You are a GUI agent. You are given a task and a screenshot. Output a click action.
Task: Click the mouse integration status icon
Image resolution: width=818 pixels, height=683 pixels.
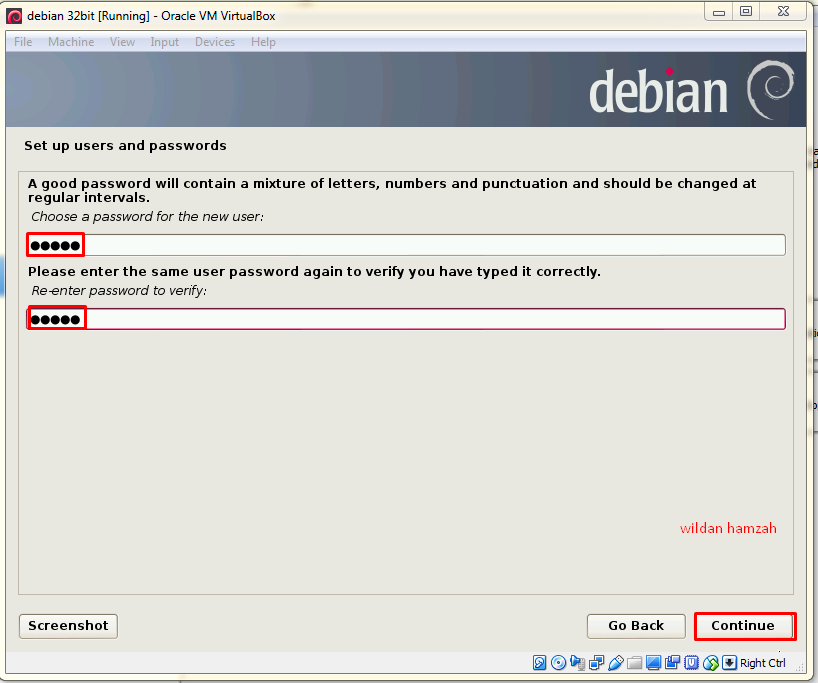(x=711, y=662)
